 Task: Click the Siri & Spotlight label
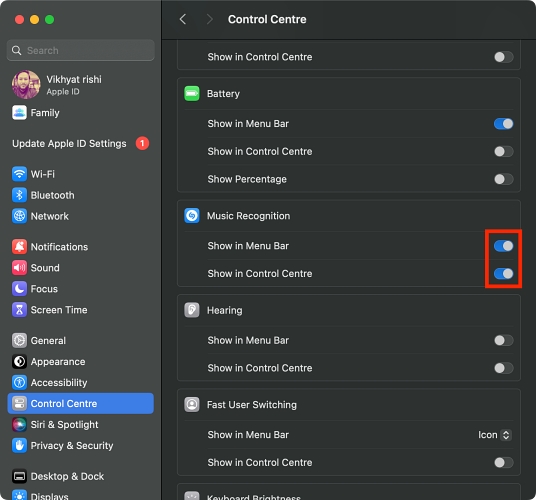[x=64, y=424]
